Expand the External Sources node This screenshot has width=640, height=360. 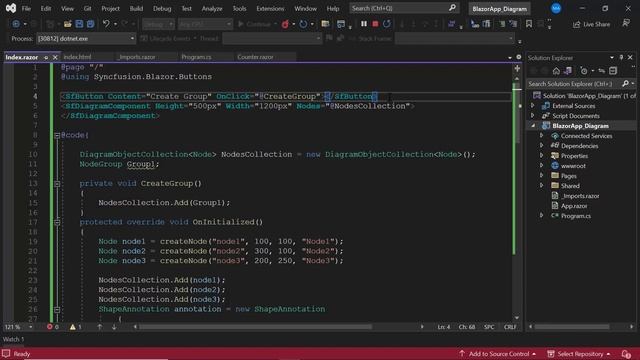[x=532, y=106]
